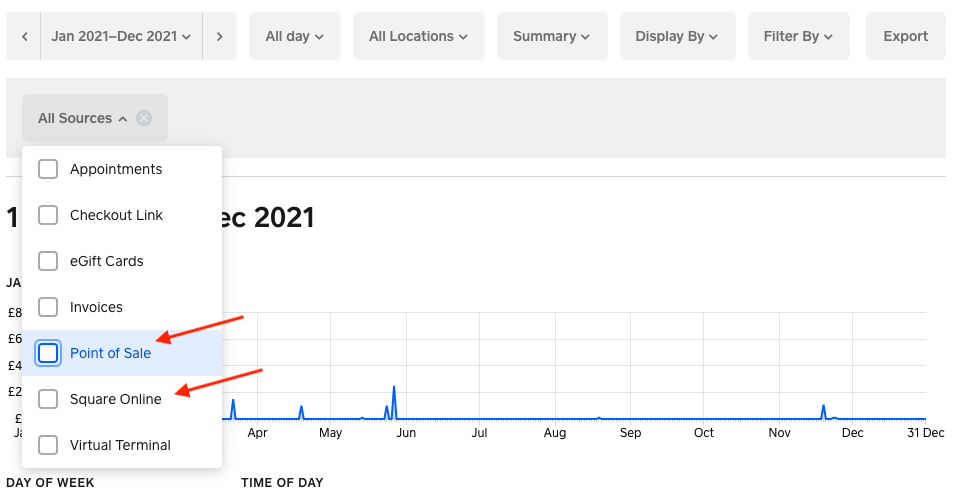Check the Square Online checkbox
The image size is (957, 489).
coord(48,399)
